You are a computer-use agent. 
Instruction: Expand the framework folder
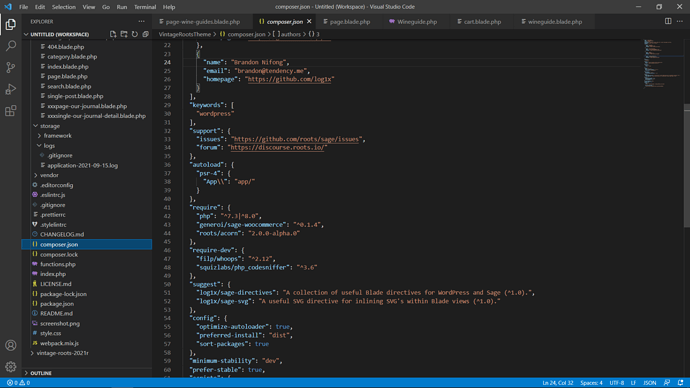[x=57, y=135]
